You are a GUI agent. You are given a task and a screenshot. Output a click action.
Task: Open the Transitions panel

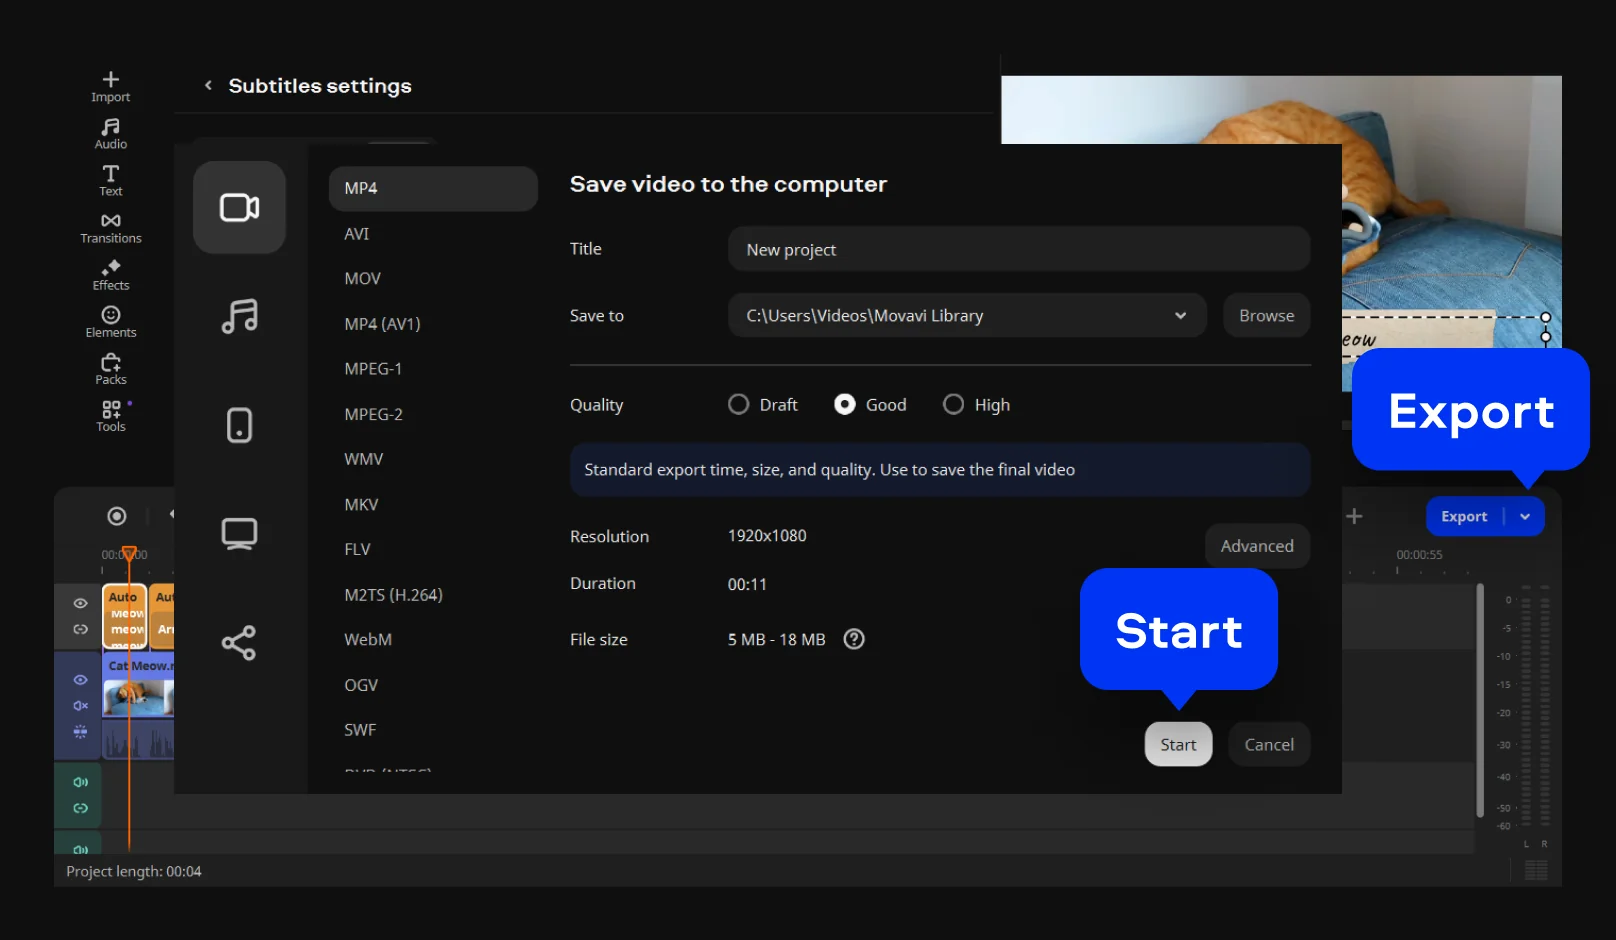(110, 227)
